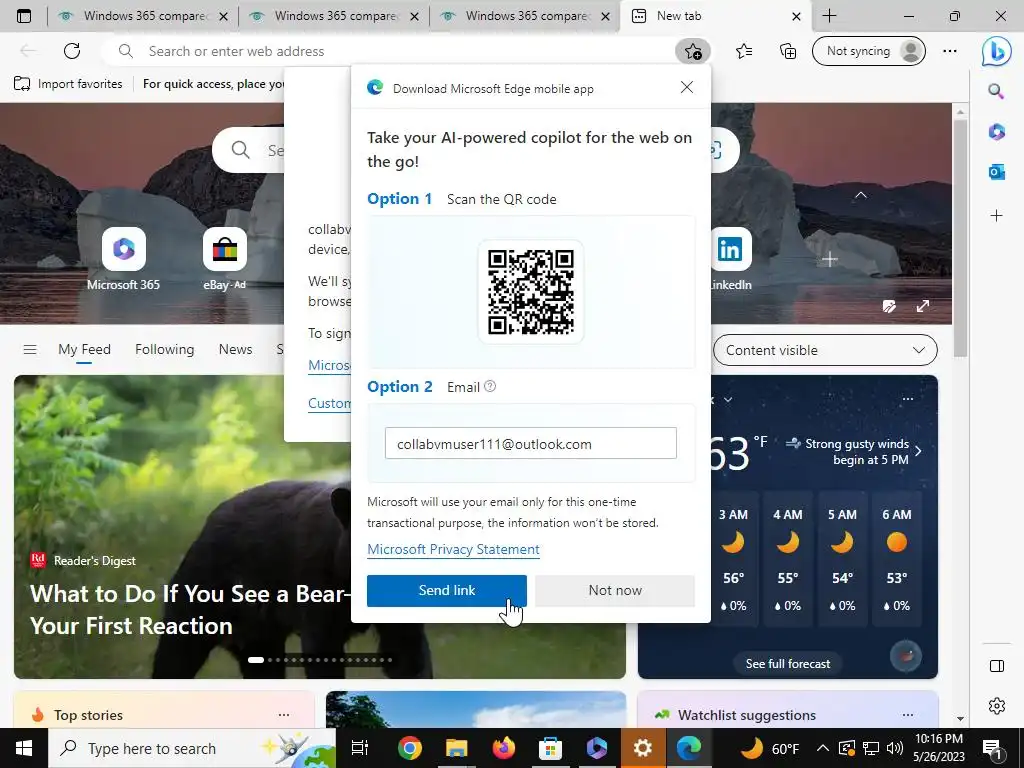The height and width of the screenshot is (768, 1024).
Task: Open Outlook sidebar icon
Action: 997,172
